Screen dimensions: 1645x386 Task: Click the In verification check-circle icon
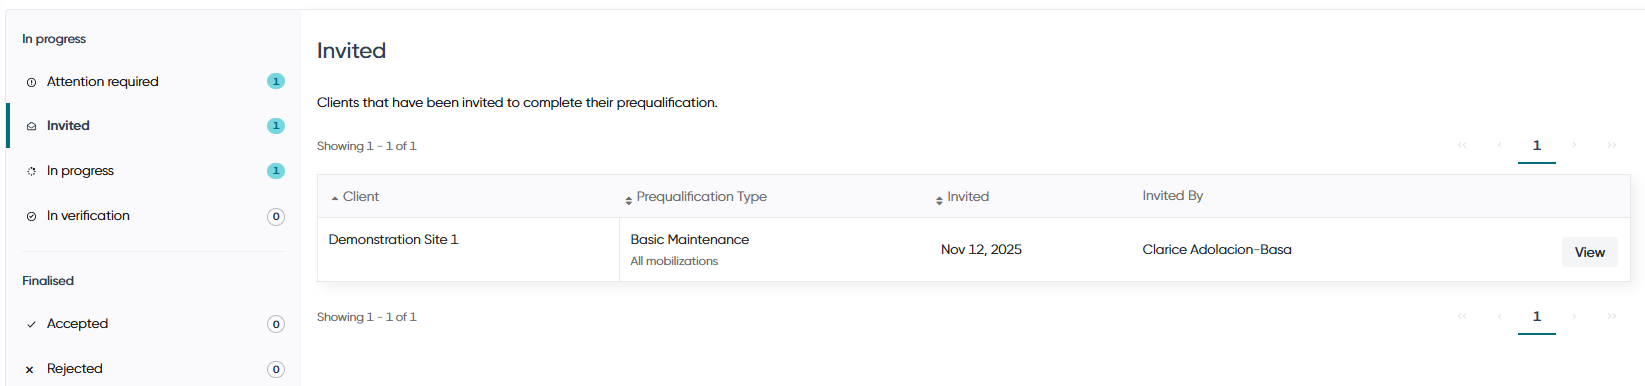coord(31,216)
